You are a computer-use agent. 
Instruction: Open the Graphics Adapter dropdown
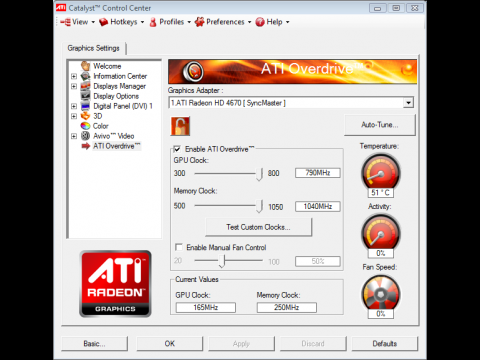point(408,103)
